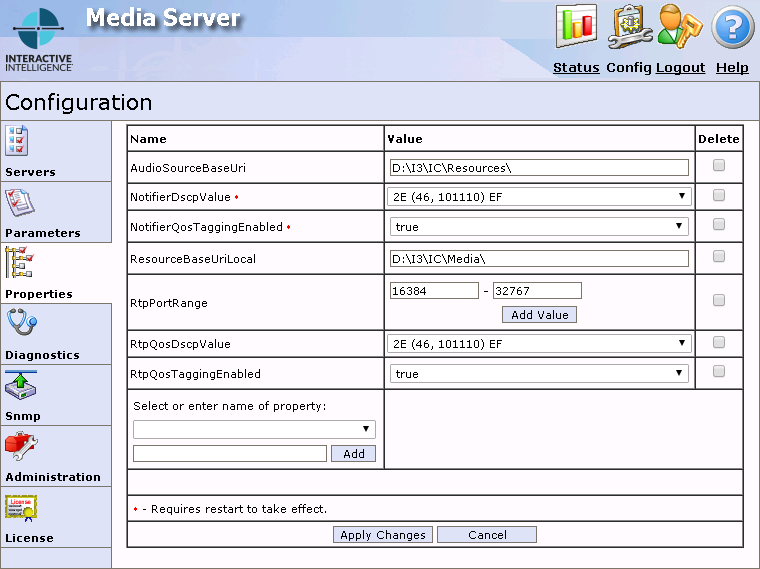Click the Config gear and wrench icon

coord(630,27)
